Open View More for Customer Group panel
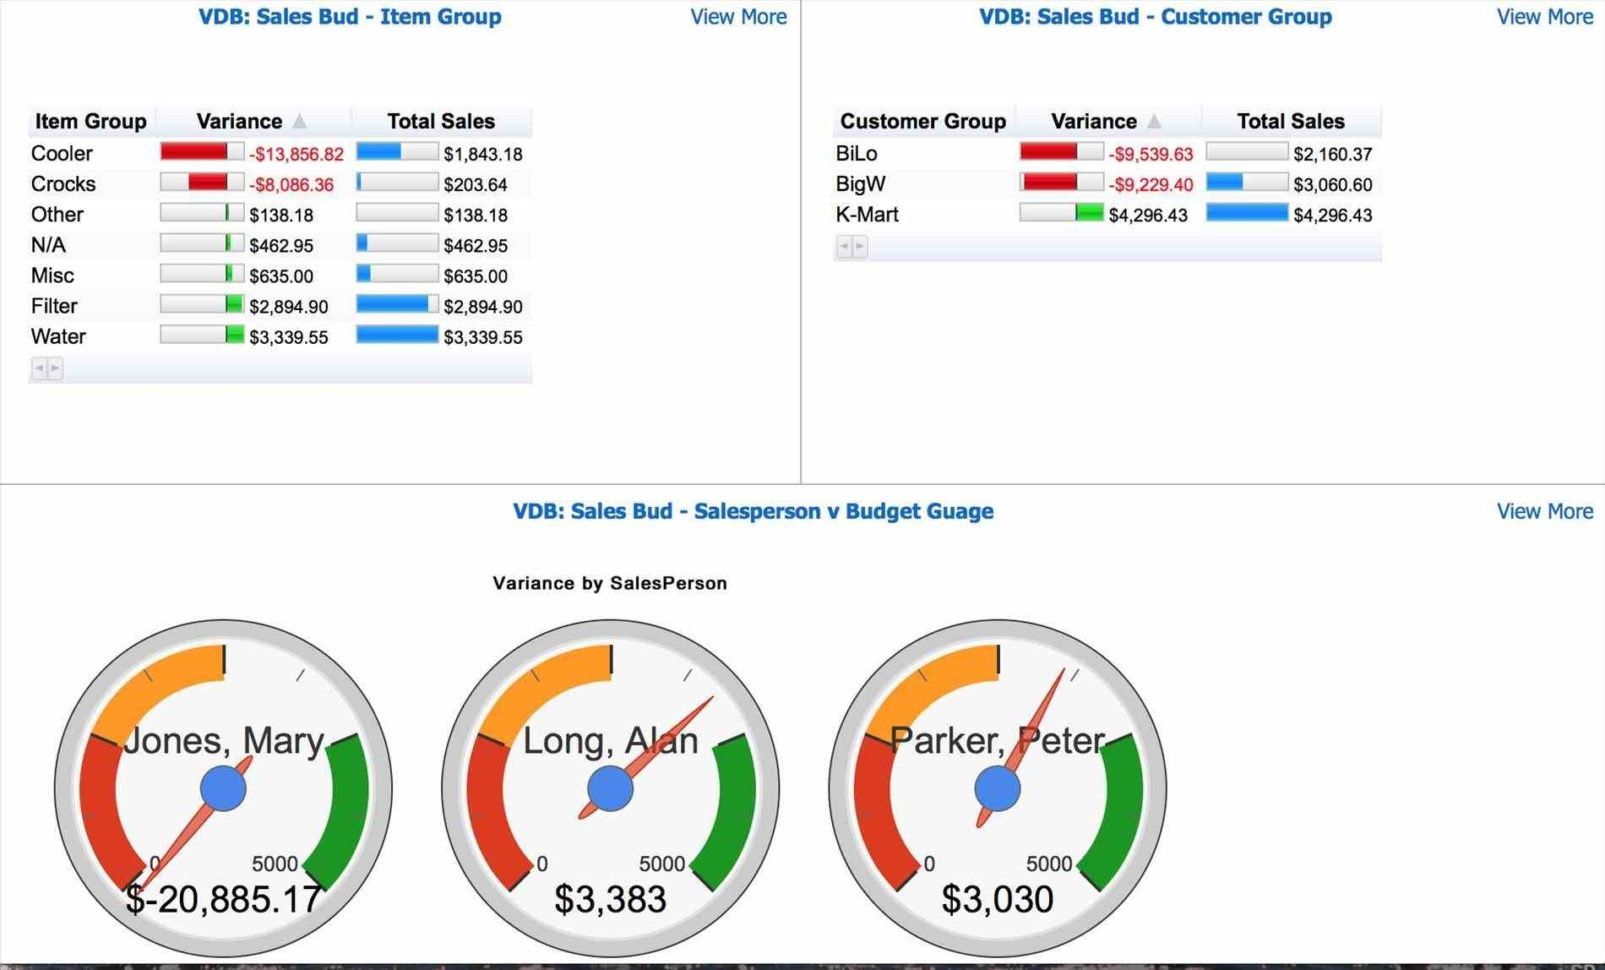The width and height of the screenshot is (1605, 970). point(1544,17)
